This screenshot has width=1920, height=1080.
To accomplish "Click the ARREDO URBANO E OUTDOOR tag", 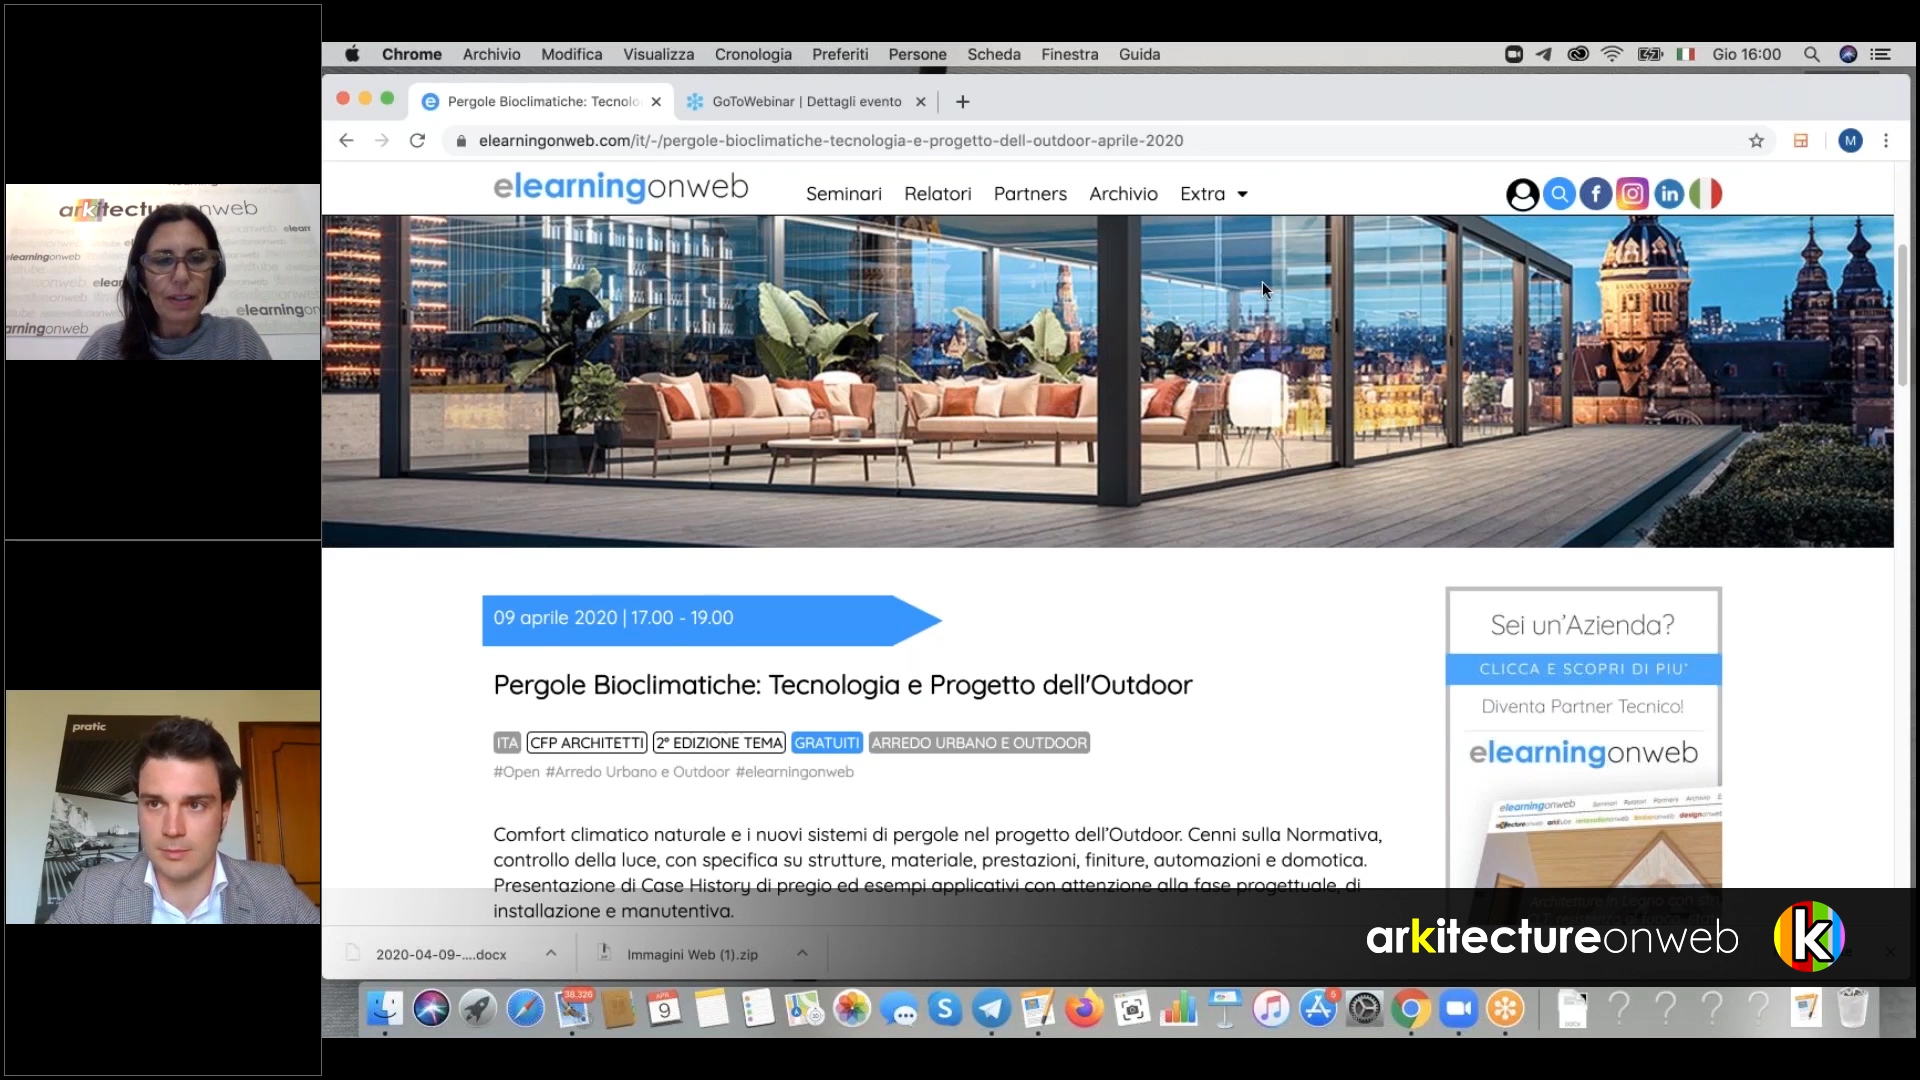I will (x=978, y=743).
